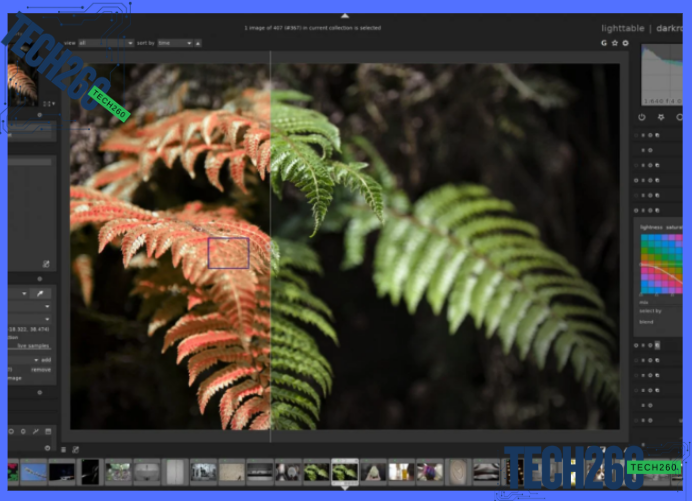The width and height of the screenshot is (692, 501).
Task: Show active modules using the power icon
Action: [642, 117]
